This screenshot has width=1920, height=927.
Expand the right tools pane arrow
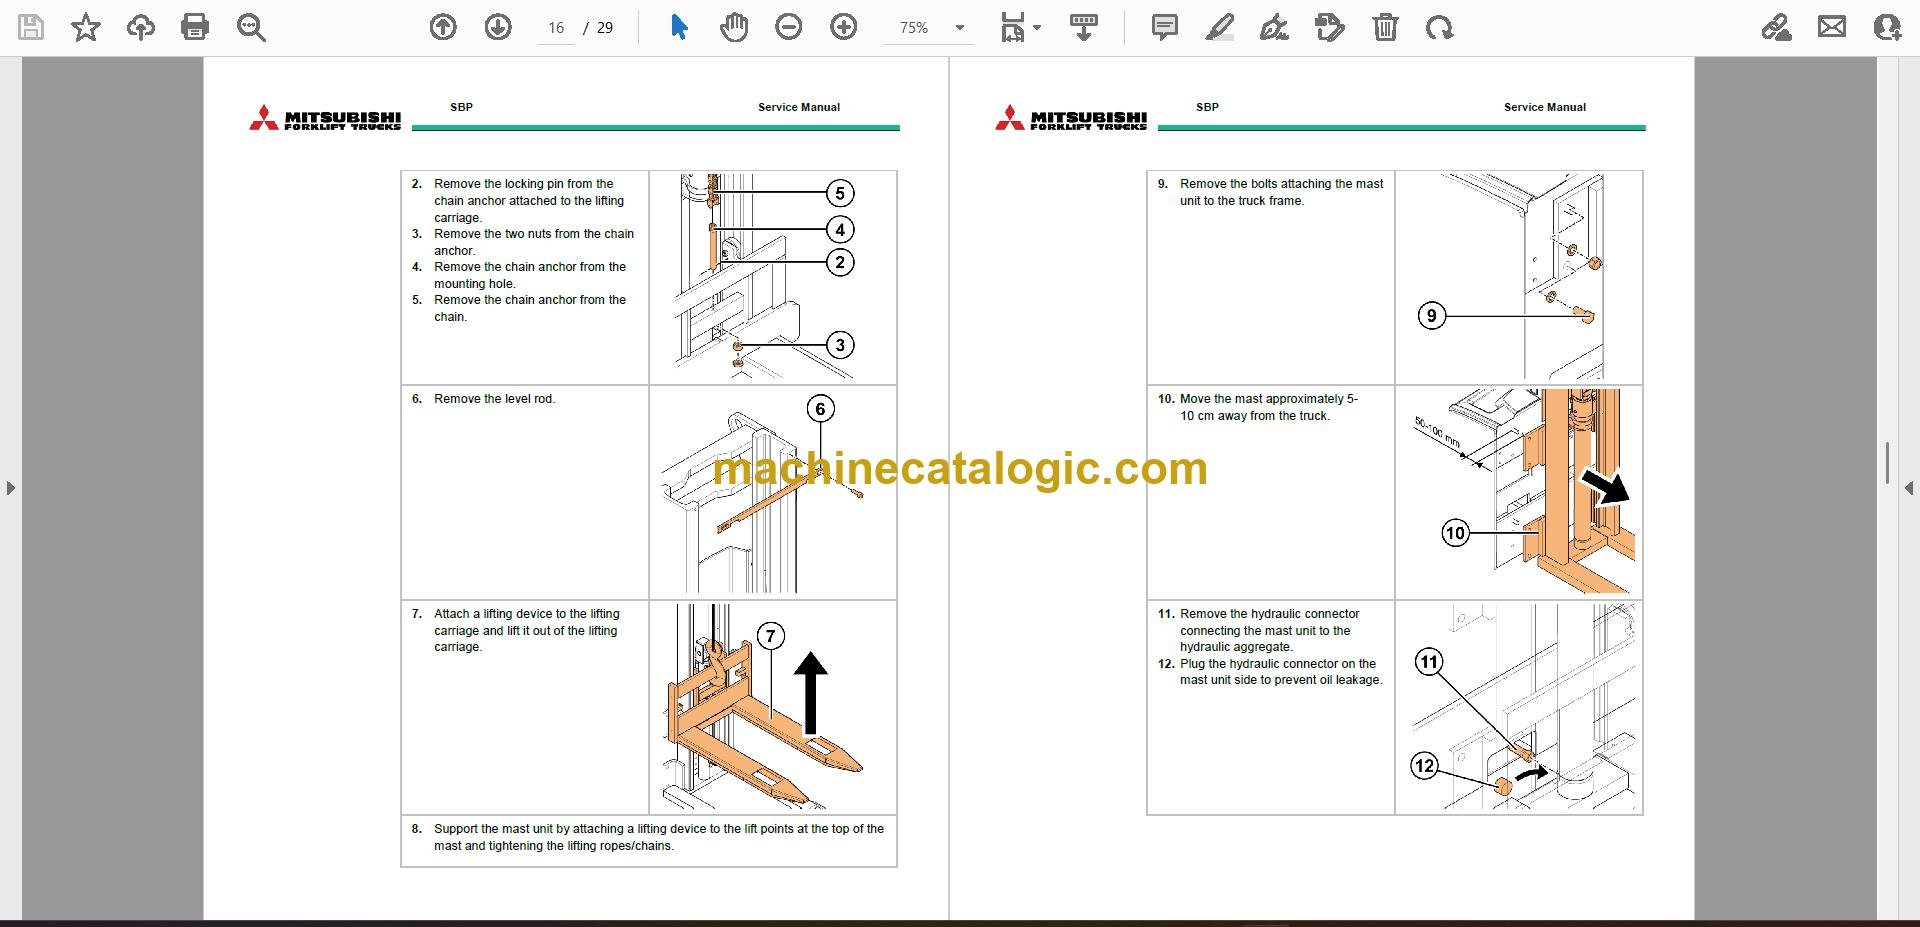pyautogui.click(x=1908, y=488)
